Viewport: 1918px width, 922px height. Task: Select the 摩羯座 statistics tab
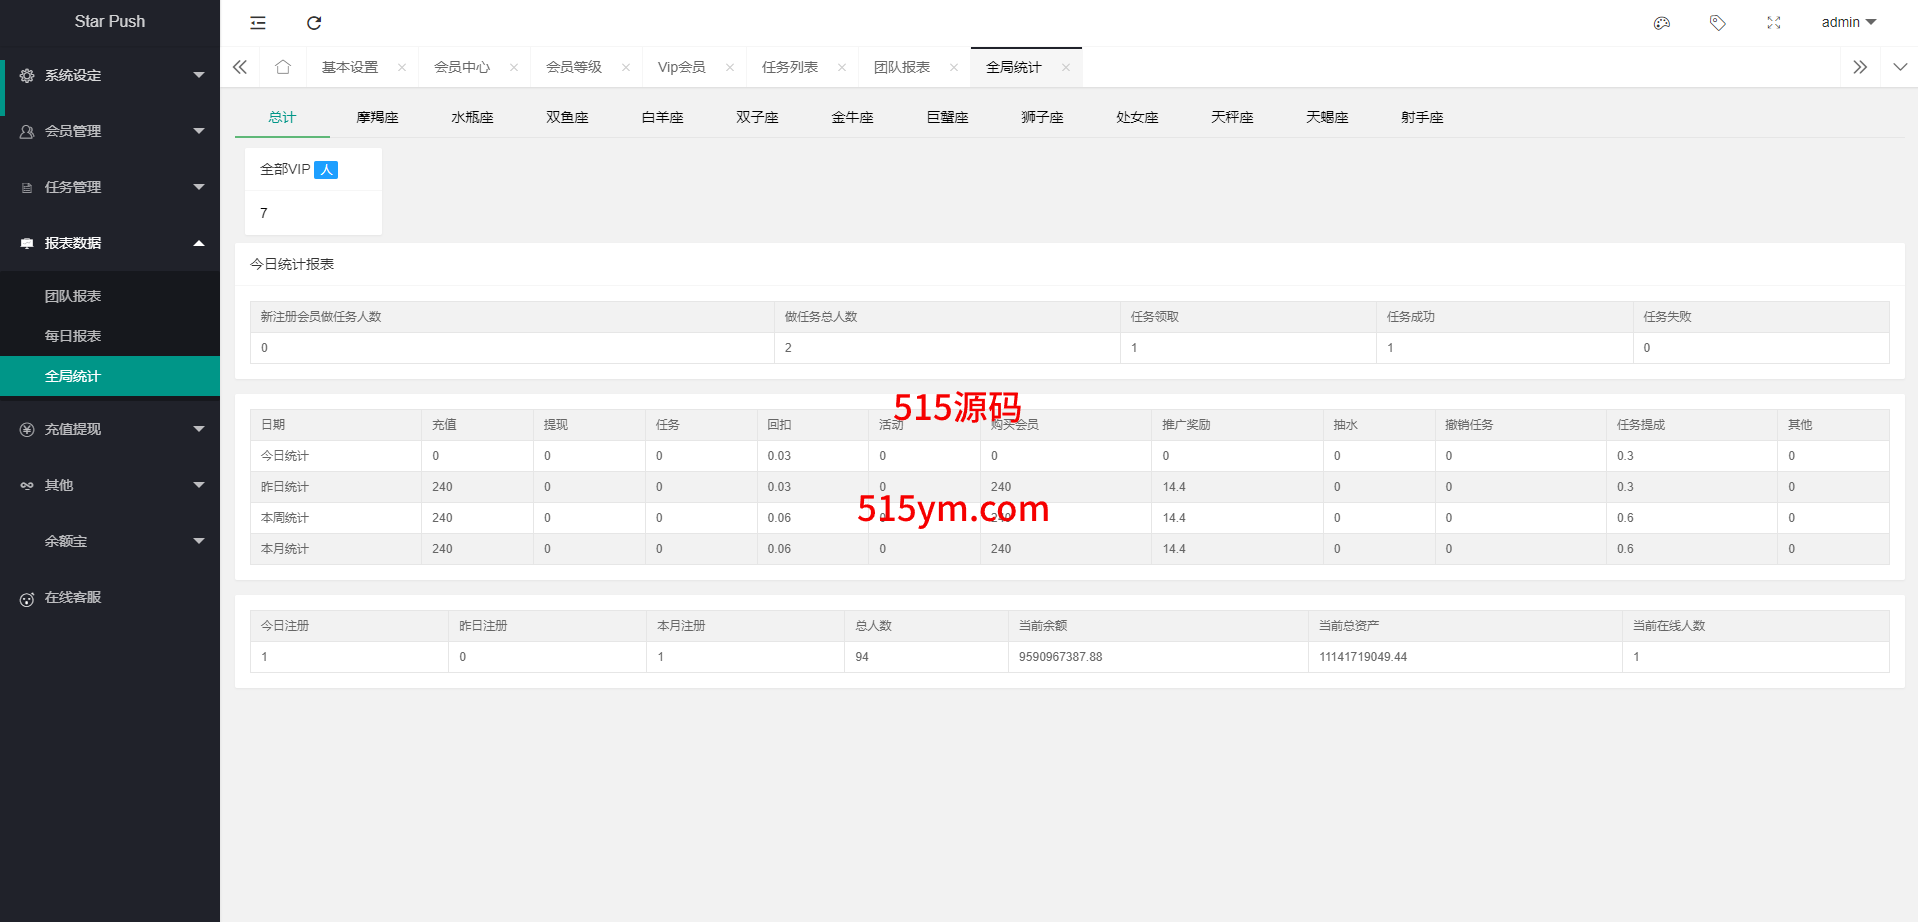point(377,117)
